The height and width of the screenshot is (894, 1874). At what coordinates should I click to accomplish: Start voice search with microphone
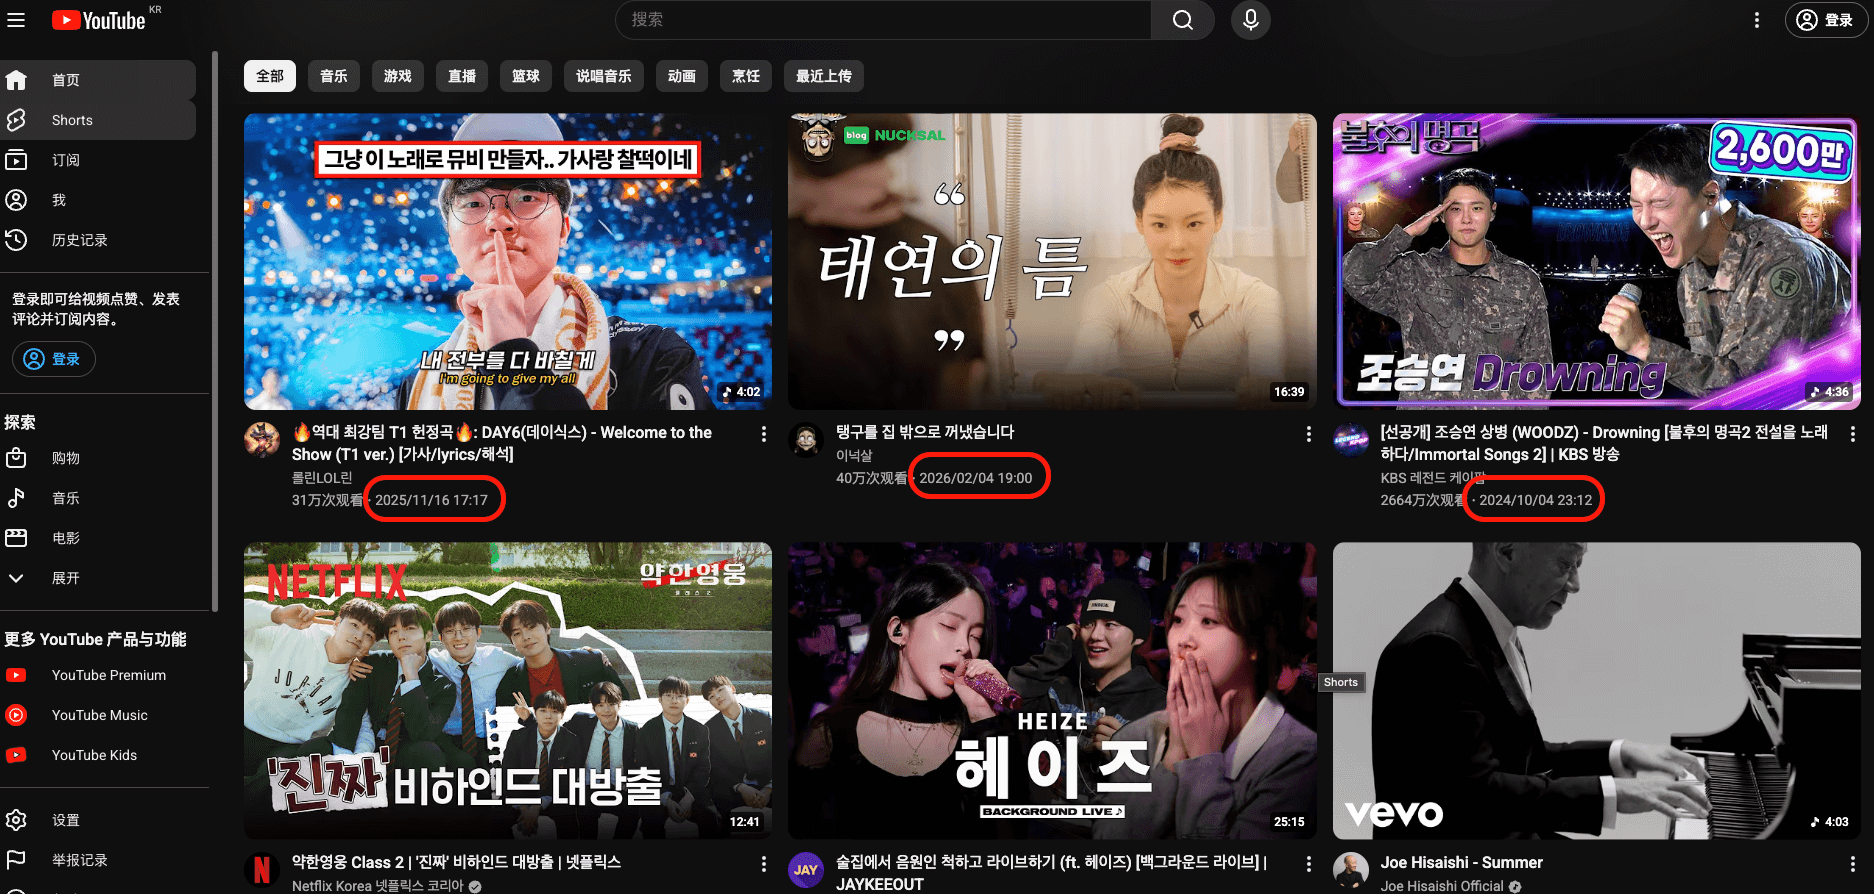coord(1250,20)
